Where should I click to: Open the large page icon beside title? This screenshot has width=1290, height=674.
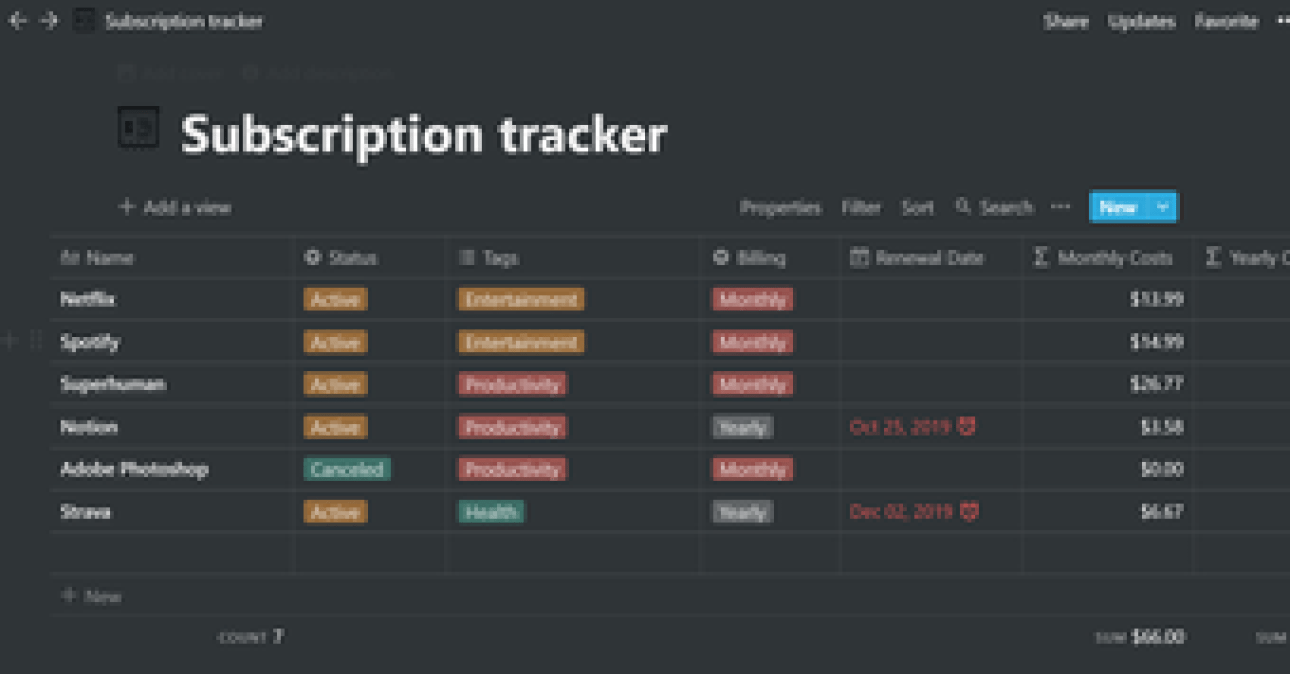click(139, 129)
